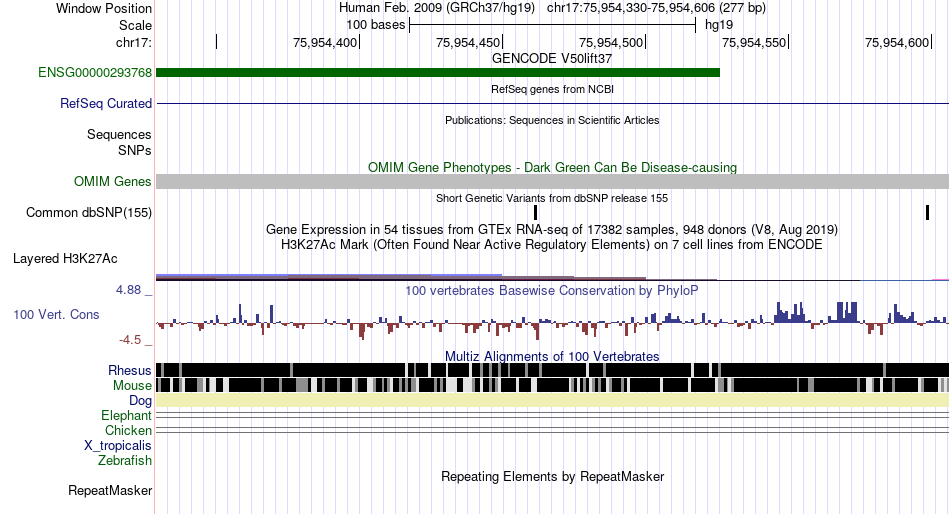Open Publications: Sequences in Scientific Articles title
This screenshot has height=514, width=950.
coord(552,120)
